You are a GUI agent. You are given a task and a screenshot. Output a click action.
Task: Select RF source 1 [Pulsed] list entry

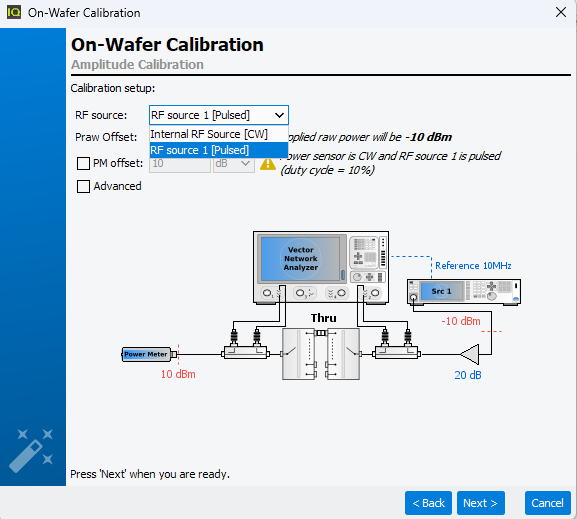point(219,150)
